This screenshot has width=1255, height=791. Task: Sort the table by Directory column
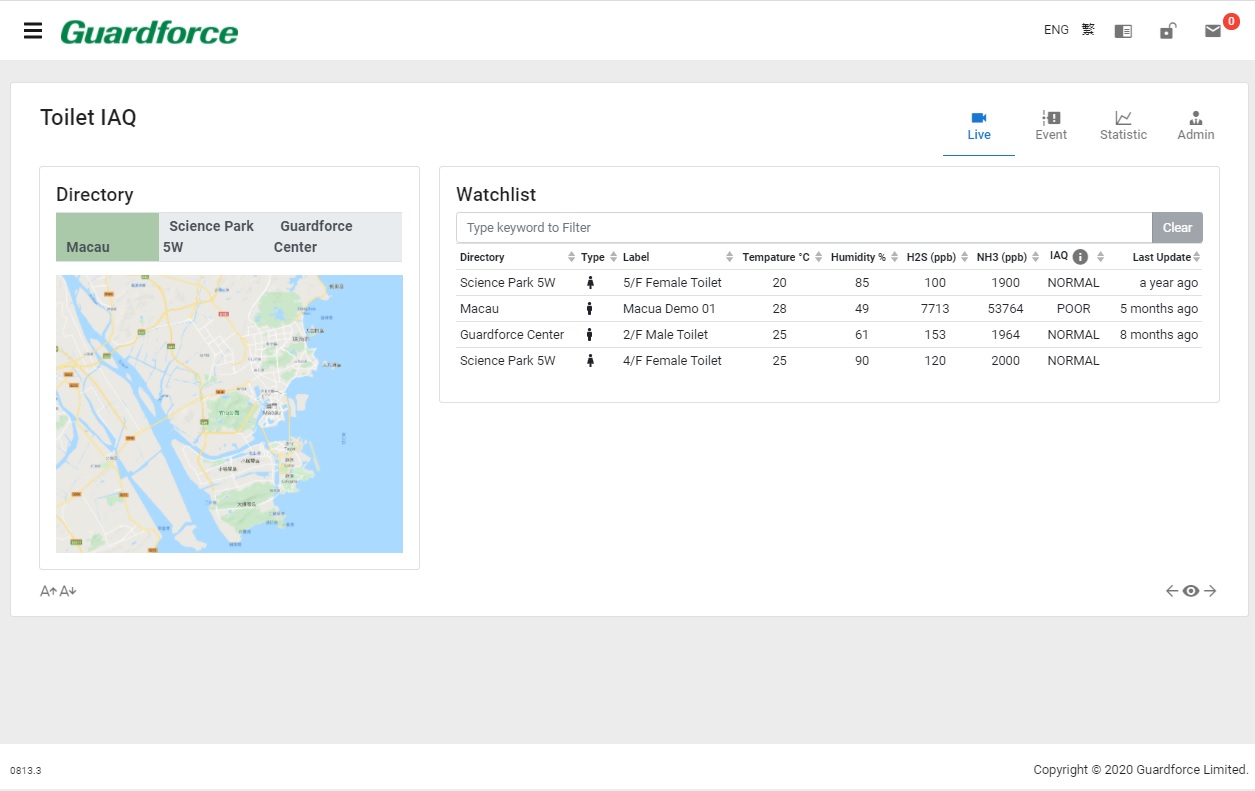pyautogui.click(x=515, y=257)
